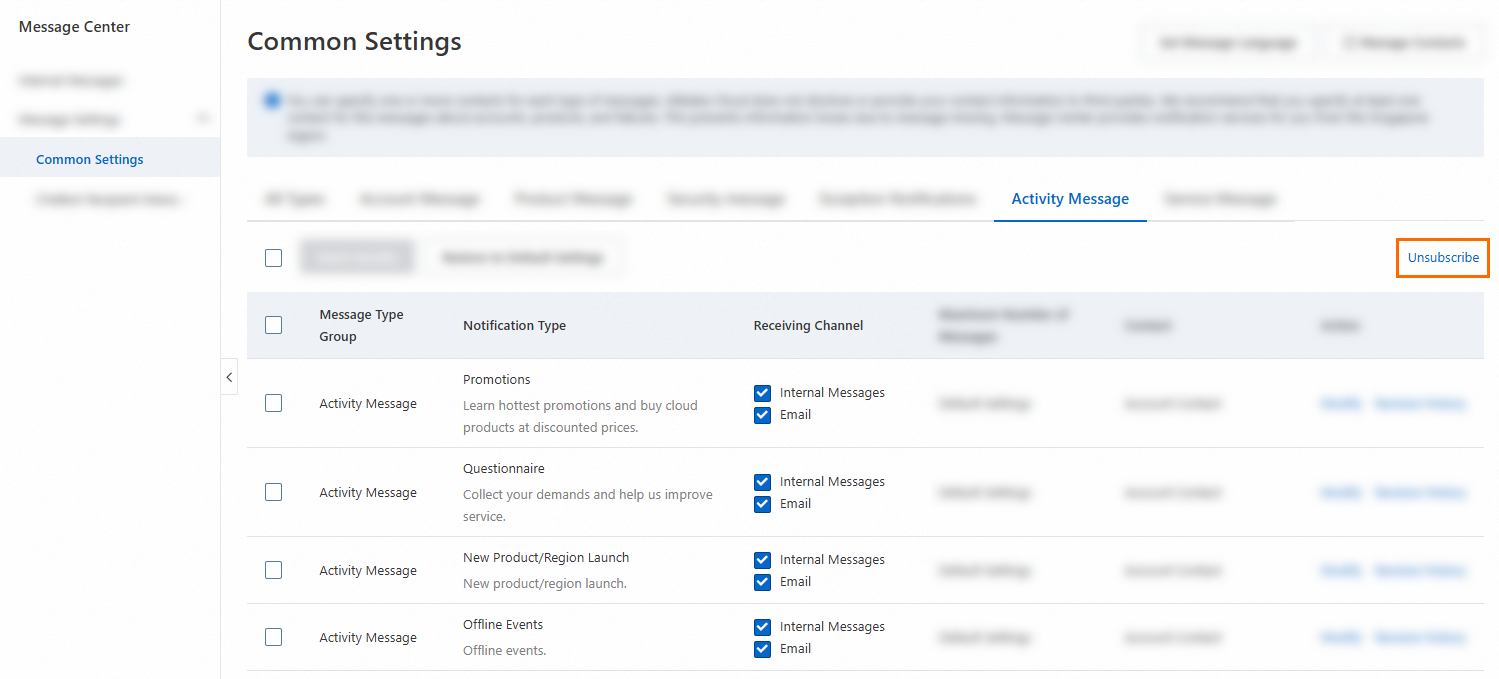The image size is (1499, 679).
Task: Uncheck Internal Messages for New Product/Region Launch
Action: coord(763,560)
